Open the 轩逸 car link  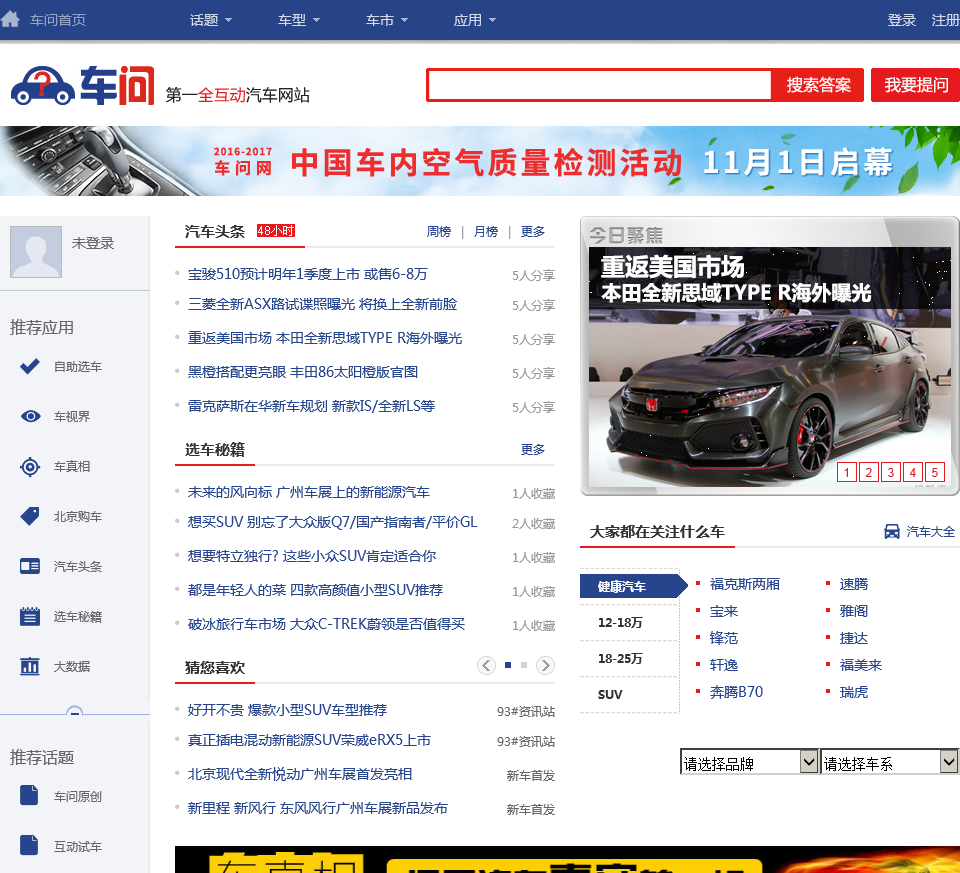coord(724,665)
